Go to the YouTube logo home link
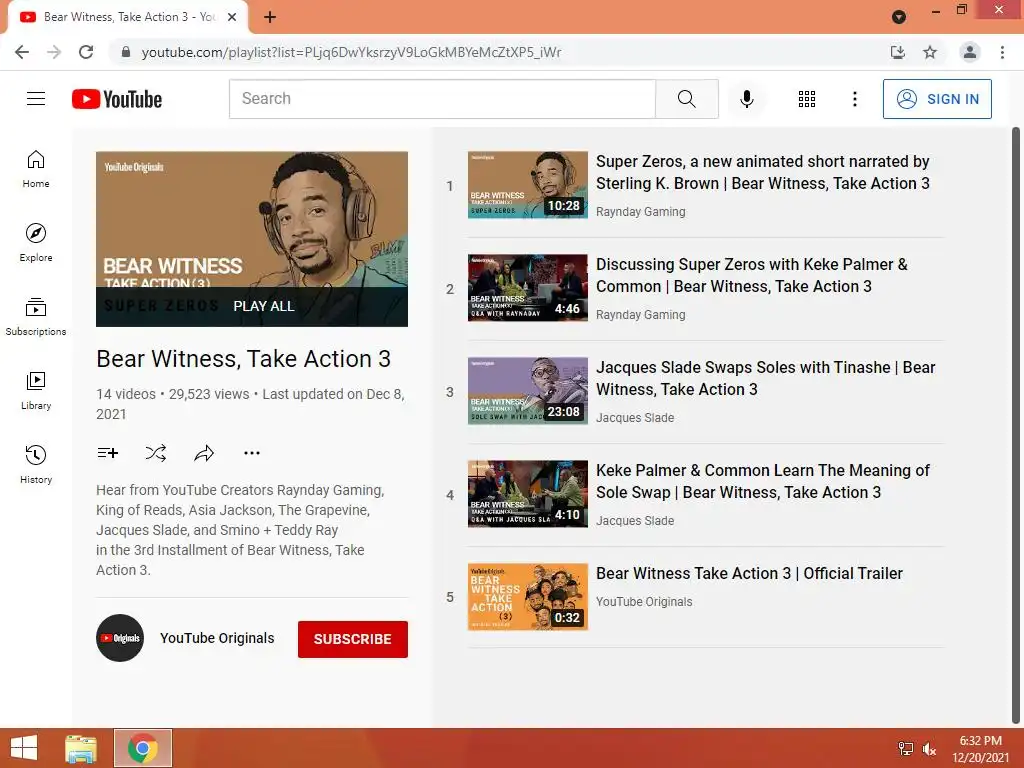The height and width of the screenshot is (768, 1024). [x=117, y=99]
